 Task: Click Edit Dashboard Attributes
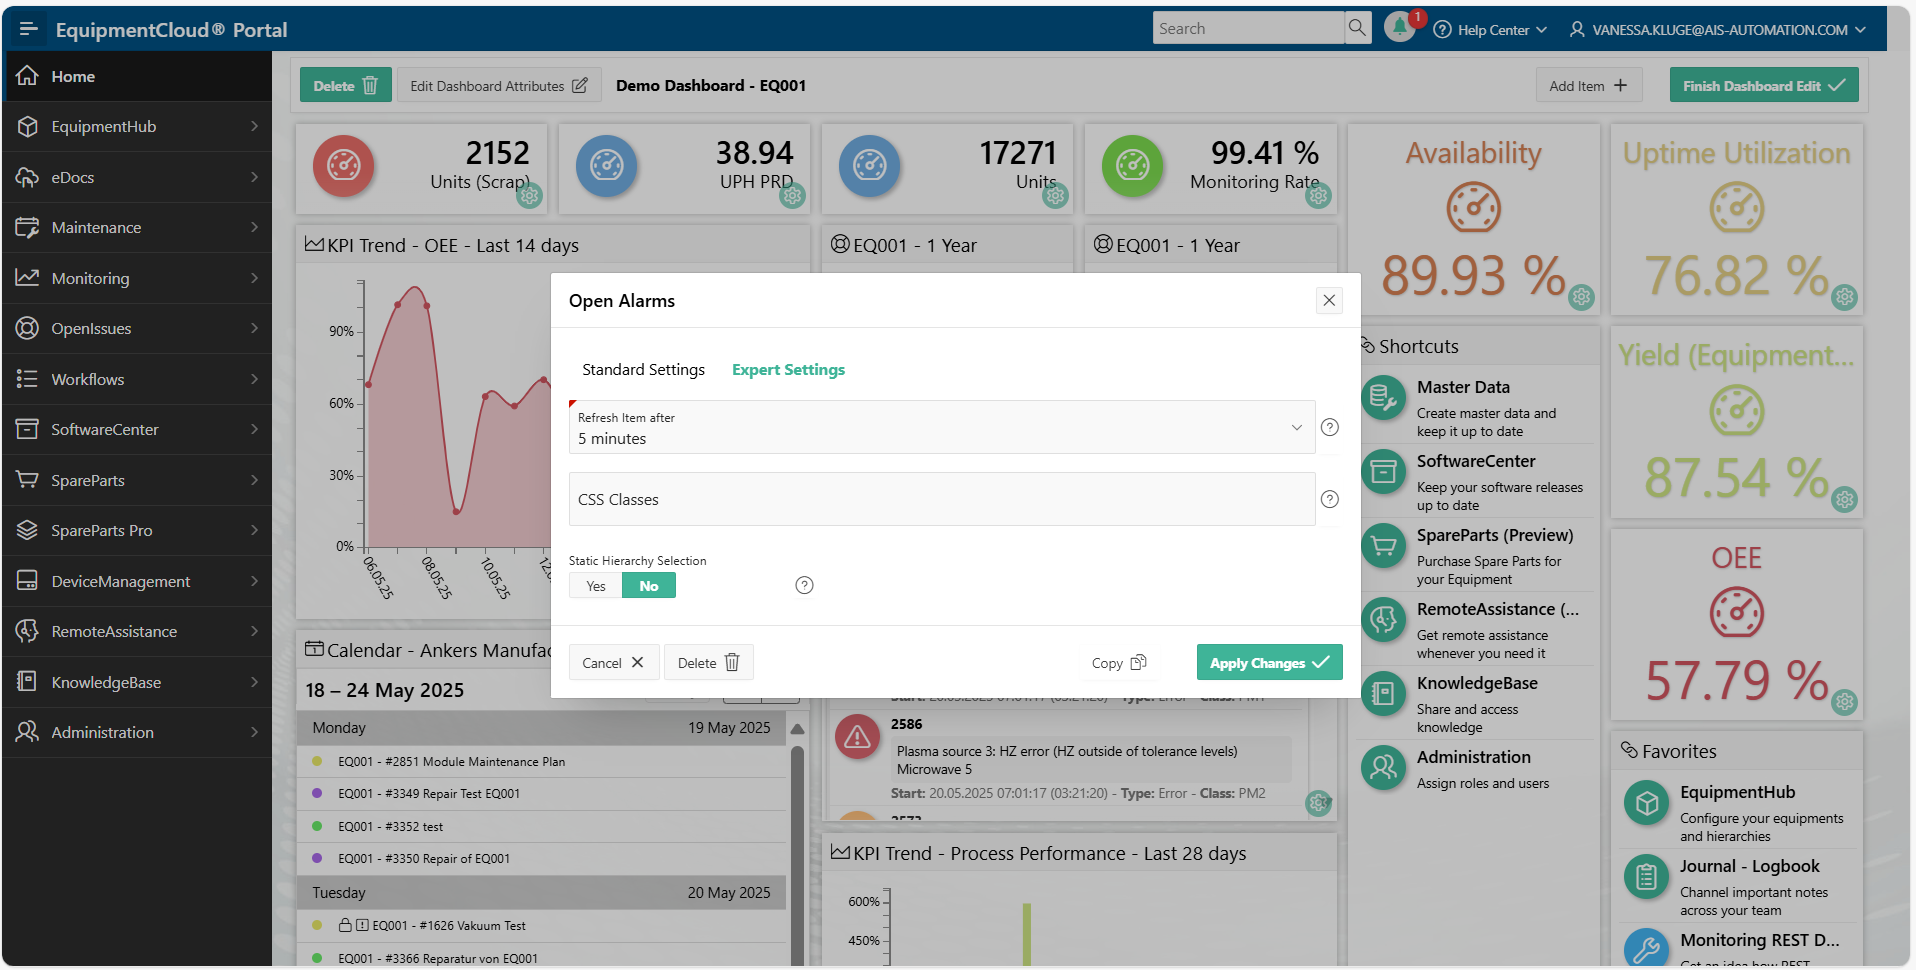(x=499, y=85)
